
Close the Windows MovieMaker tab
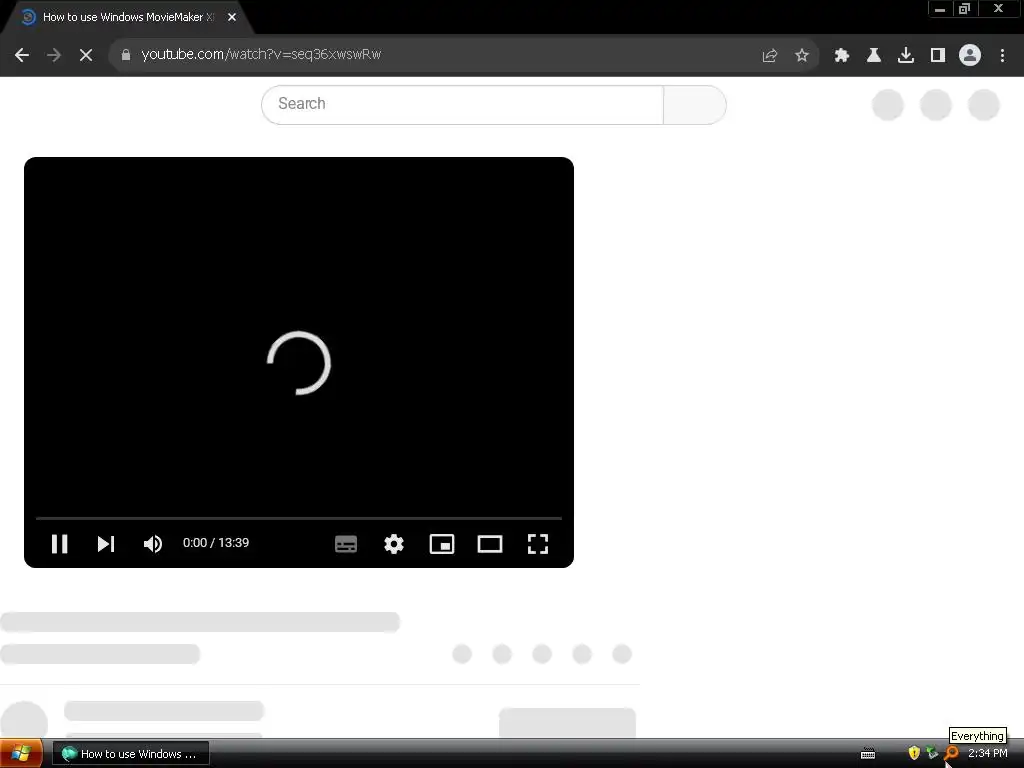tap(232, 17)
